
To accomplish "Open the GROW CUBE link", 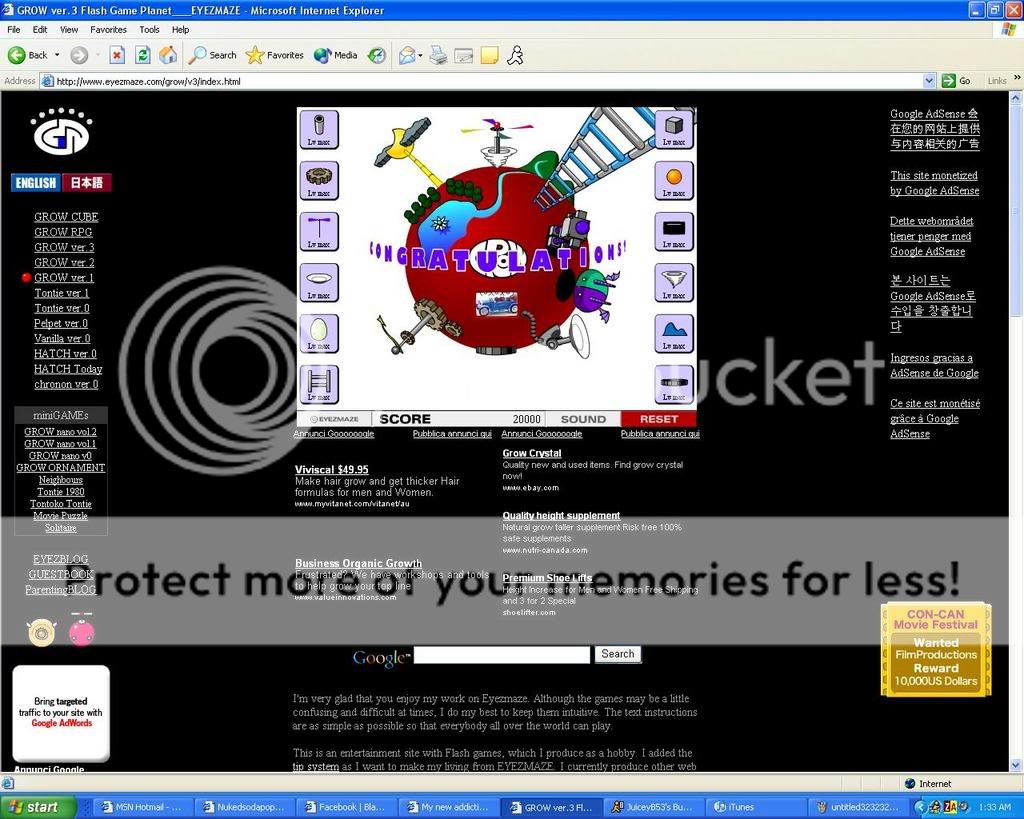I will [x=66, y=217].
